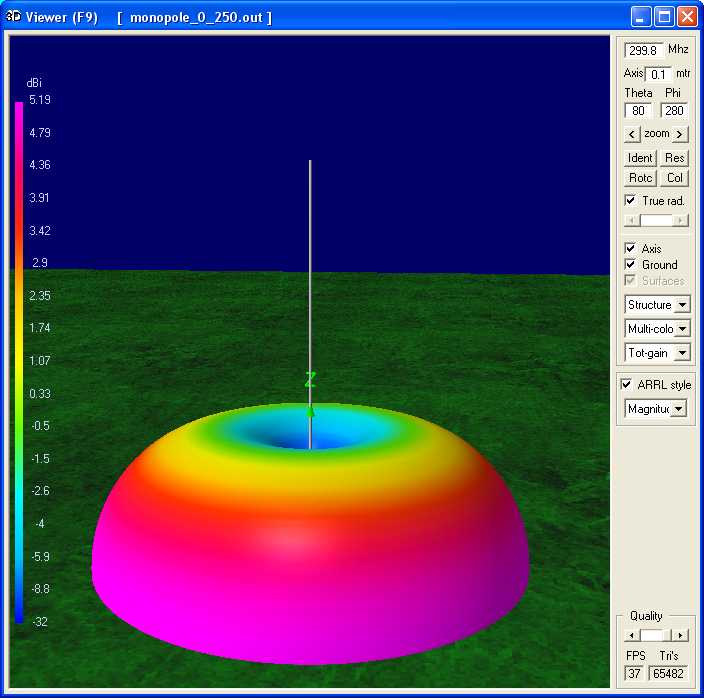Turn off ARRL style checkbox
704x698 pixels.
[x=626, y=385]
